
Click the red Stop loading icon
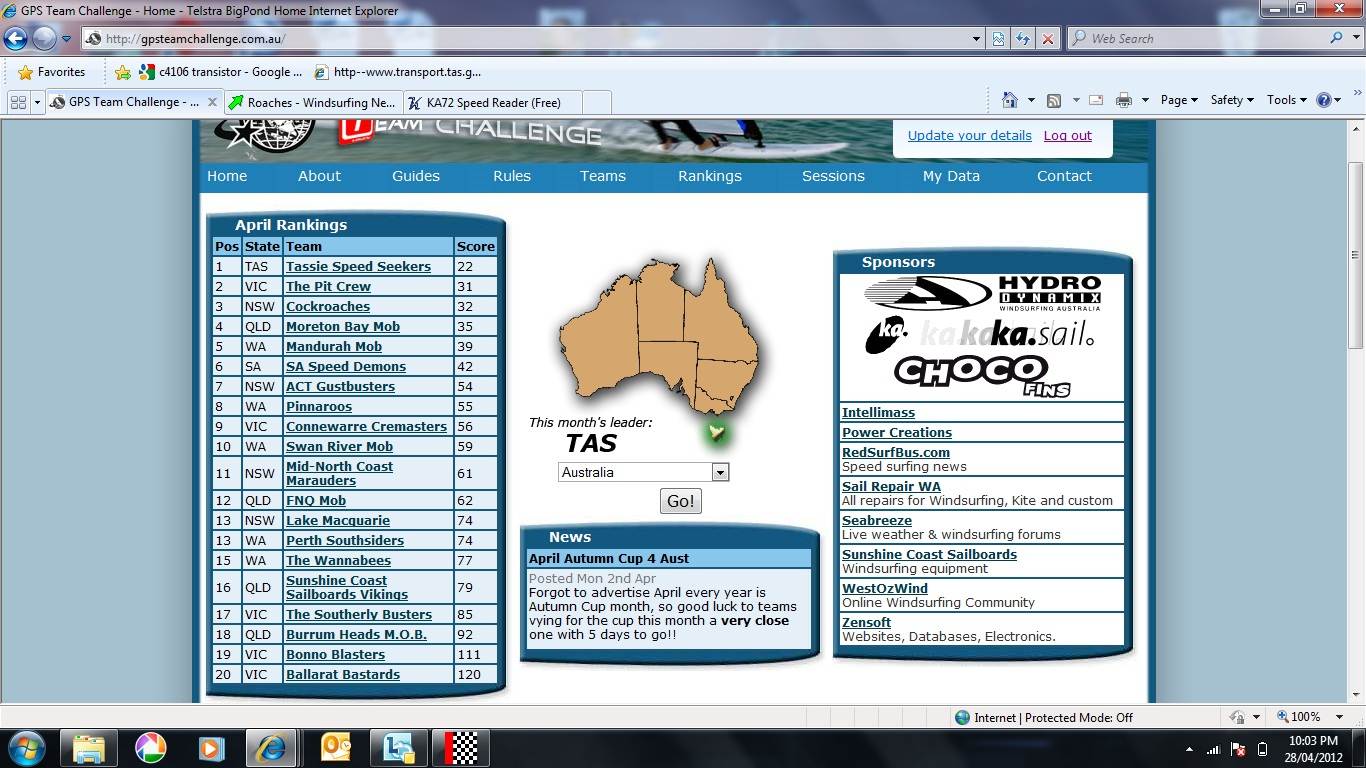[x=1047, y=39]
